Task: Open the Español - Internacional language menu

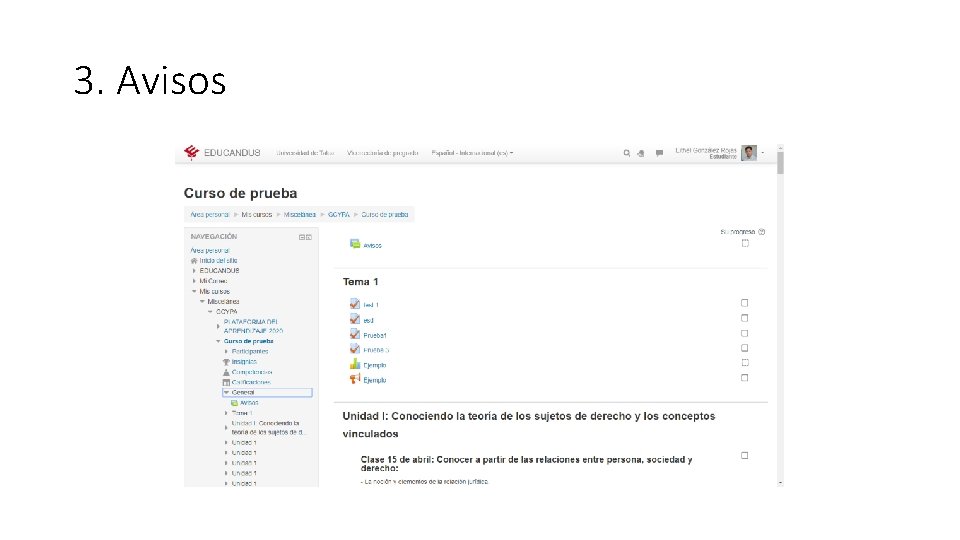Action: (x=472, y=153)
